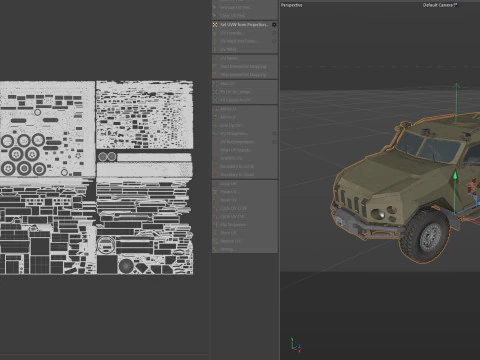Apply Mirror U command
Viewport: 480px width, 360px height.
coord(245,109)
